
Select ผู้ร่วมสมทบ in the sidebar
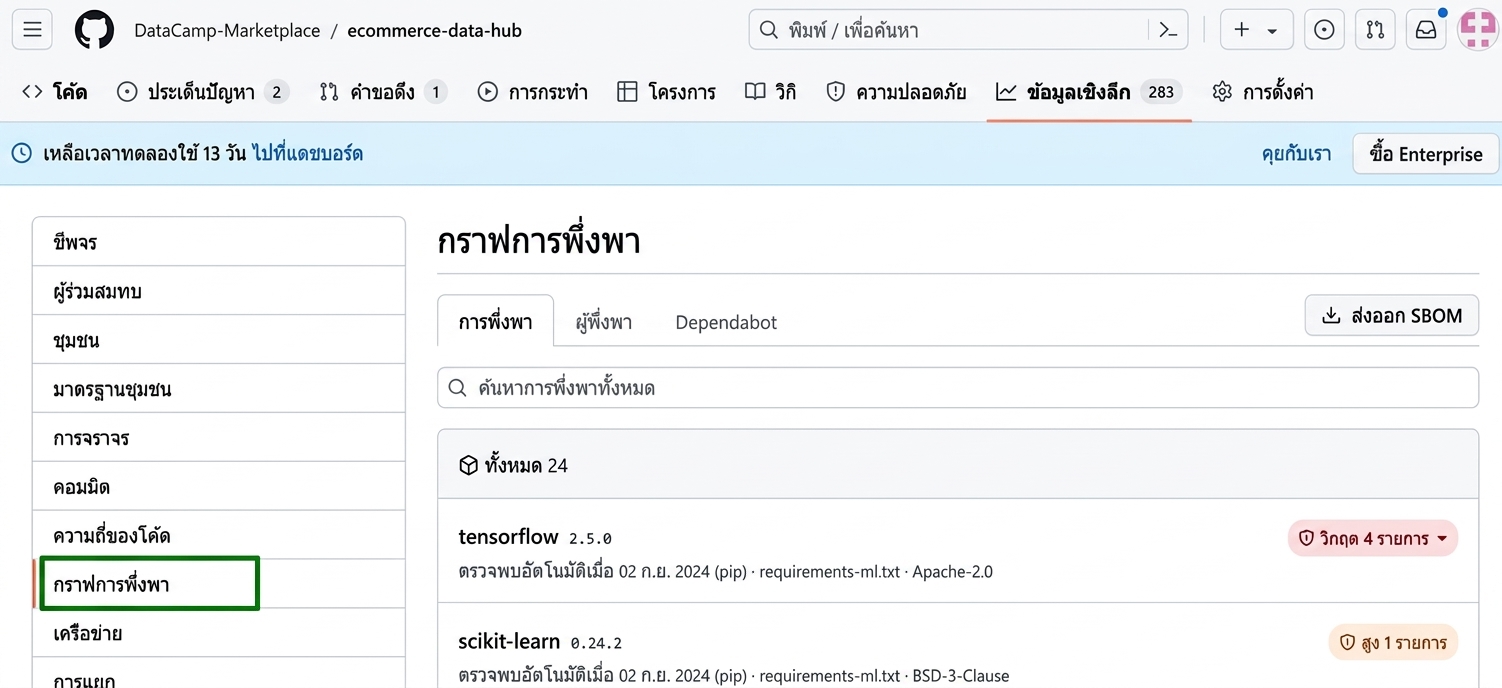[219, 291]
